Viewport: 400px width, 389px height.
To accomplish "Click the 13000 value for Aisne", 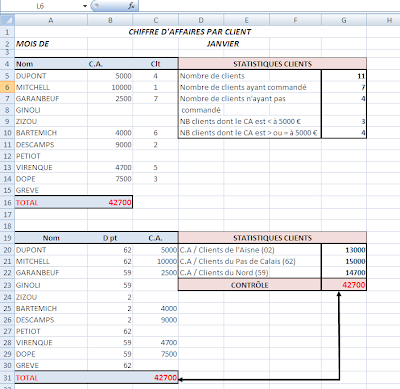I will click(355, 250).
